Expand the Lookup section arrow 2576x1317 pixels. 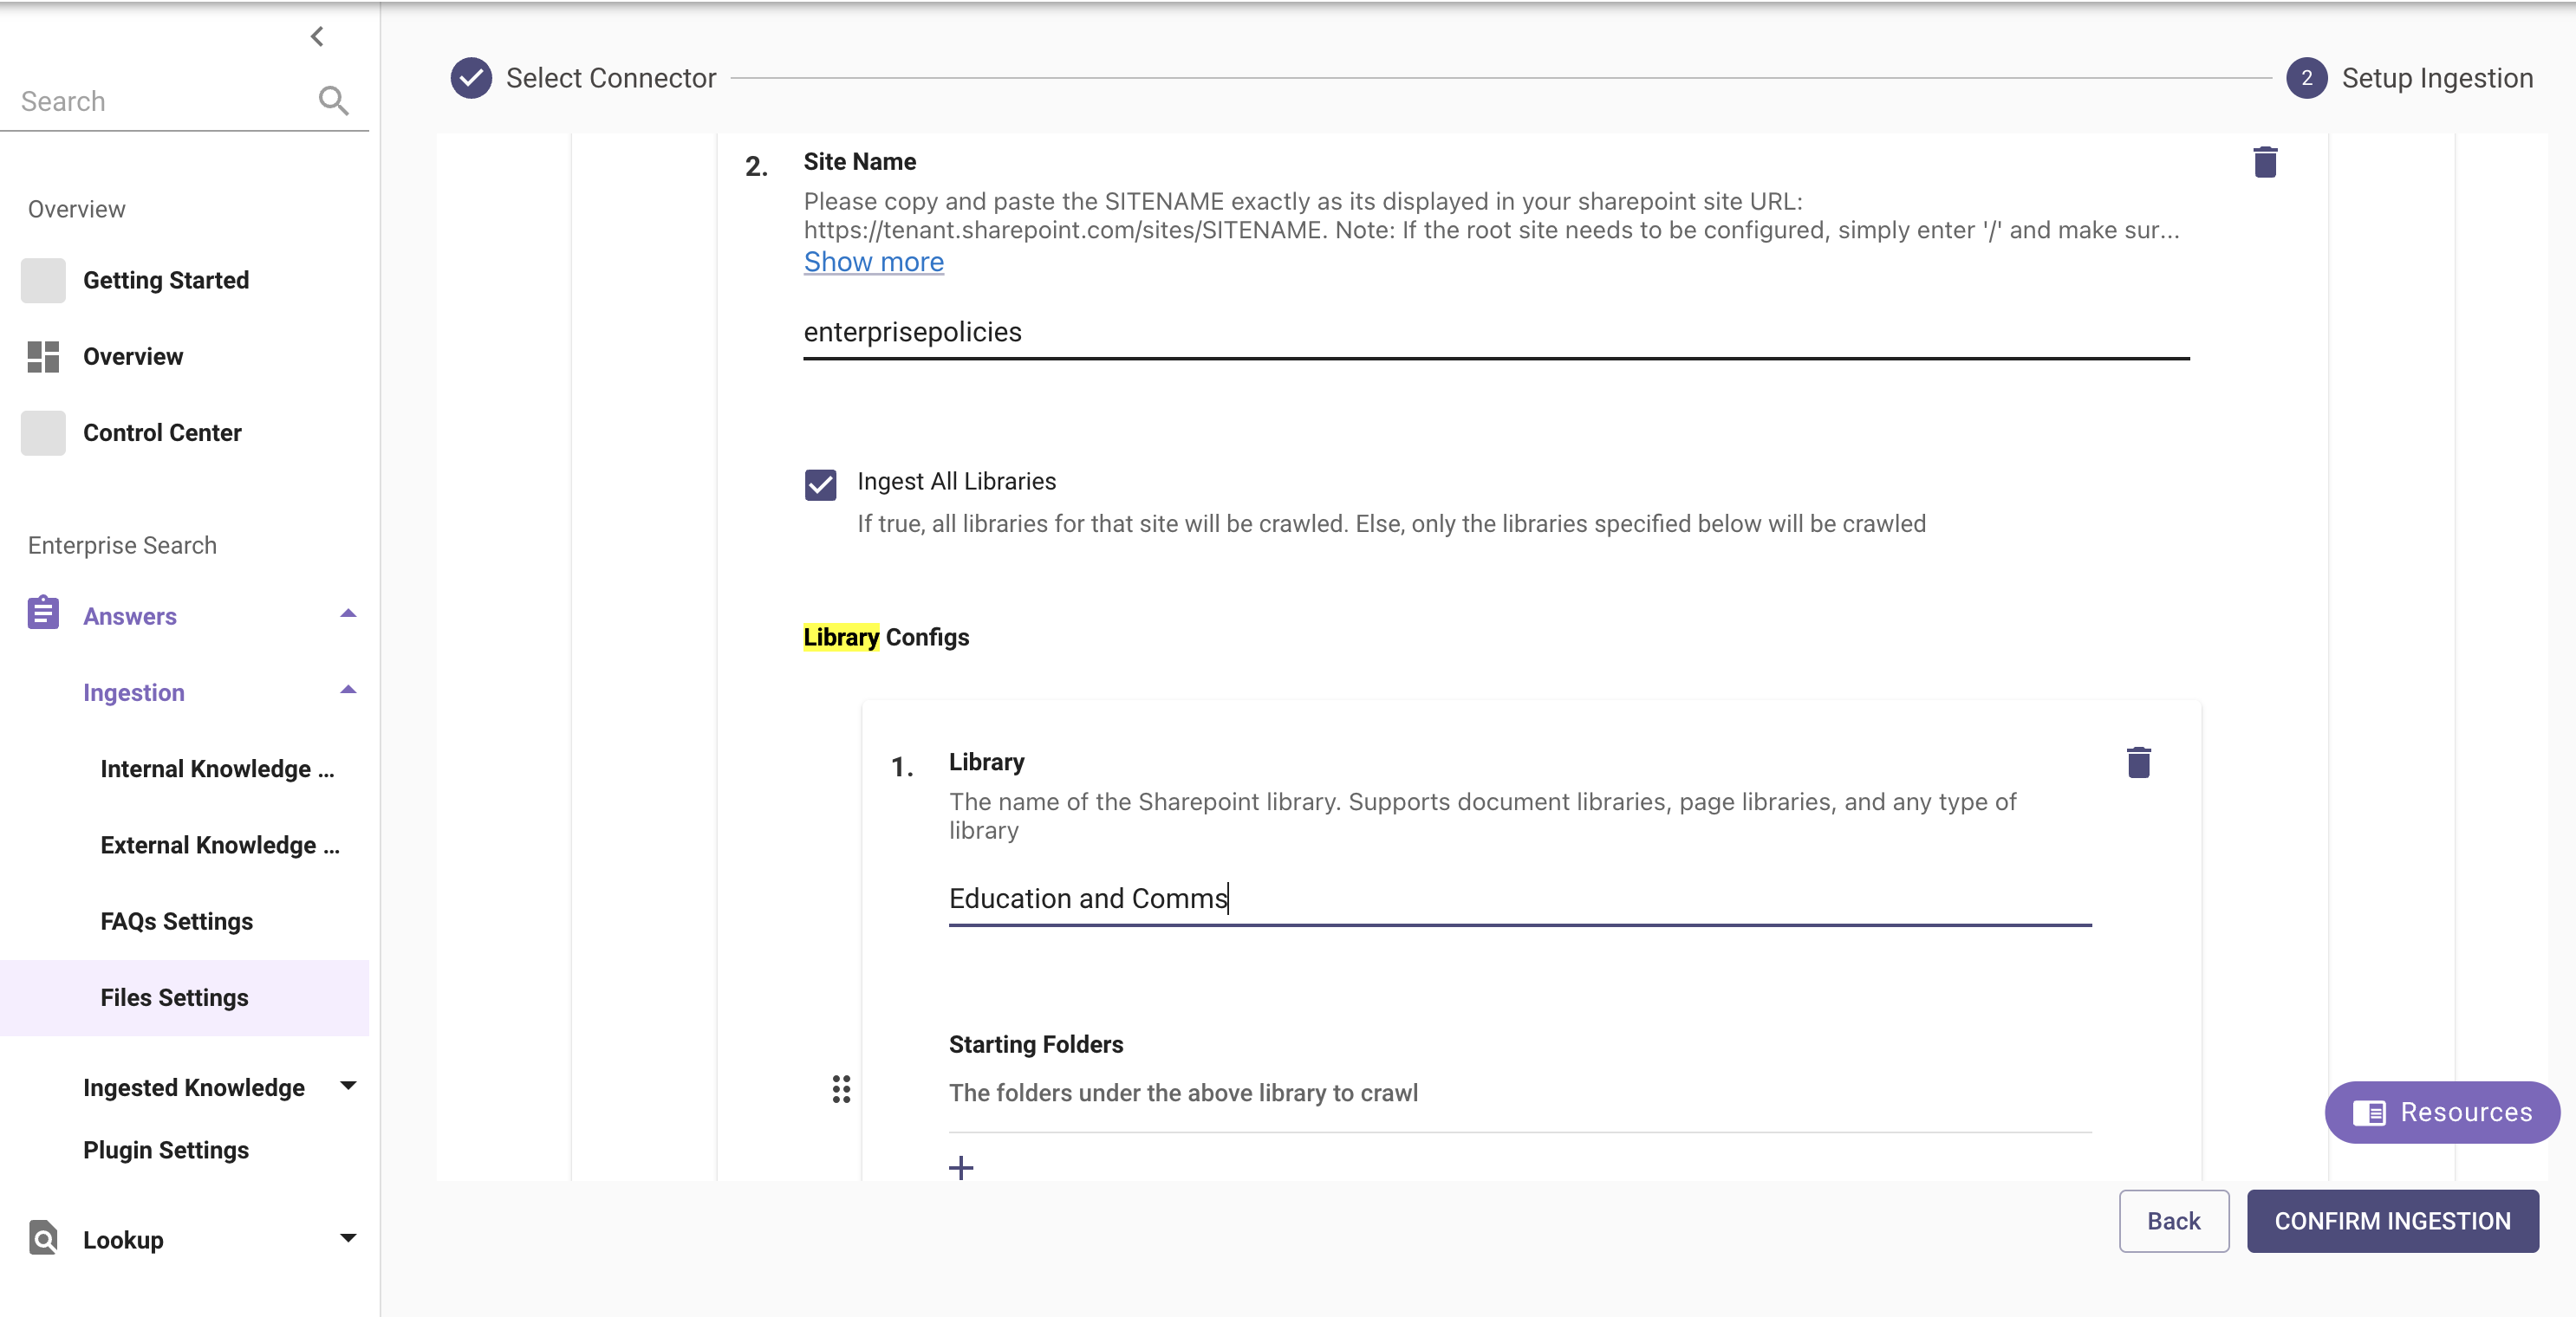pos(347,1238)
